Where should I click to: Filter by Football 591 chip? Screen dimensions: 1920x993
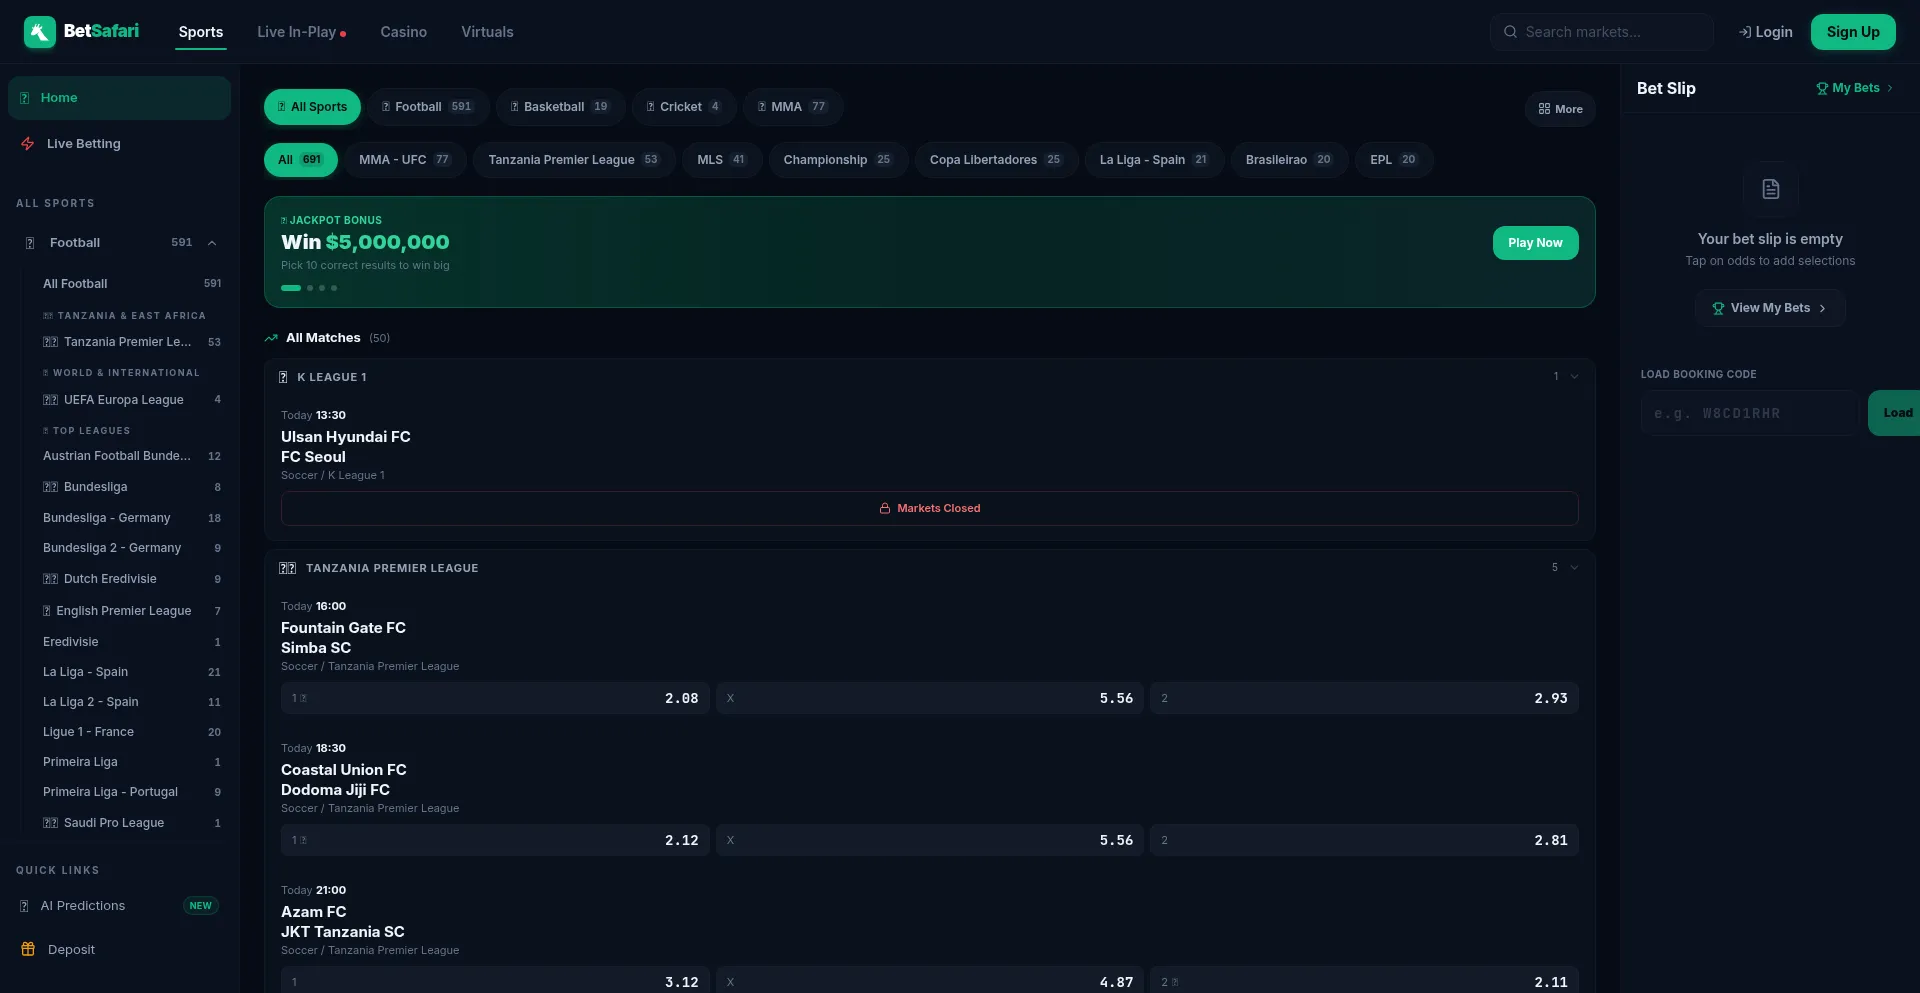(428, 107)
